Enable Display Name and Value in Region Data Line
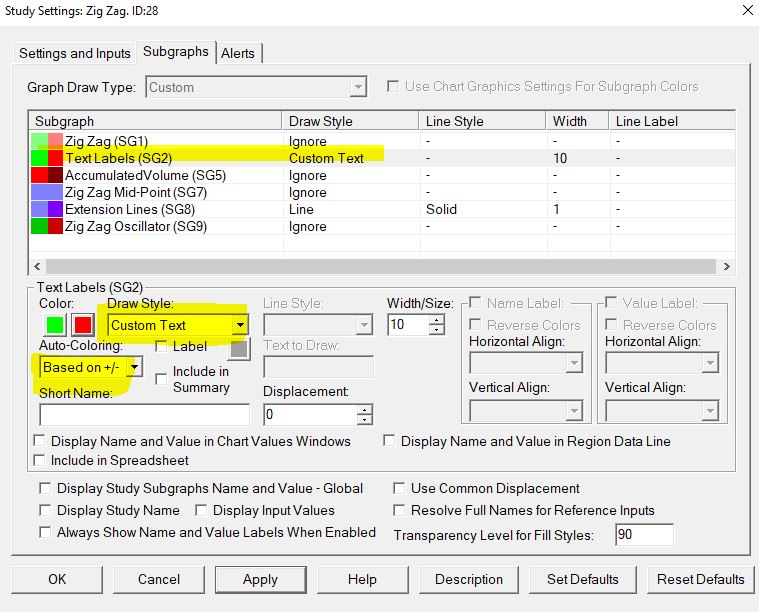 tap(389, 441)
